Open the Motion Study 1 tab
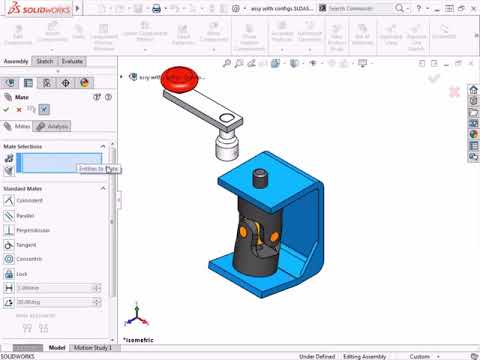The image size is (480, 360). click(x=92, y=348)
